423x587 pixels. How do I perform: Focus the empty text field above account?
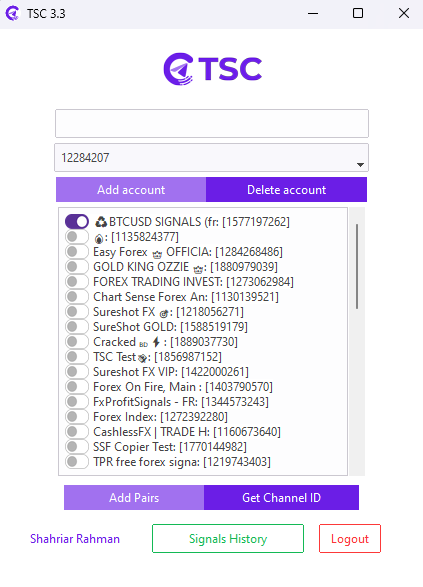pyautogui.click(x=212, y=124)
